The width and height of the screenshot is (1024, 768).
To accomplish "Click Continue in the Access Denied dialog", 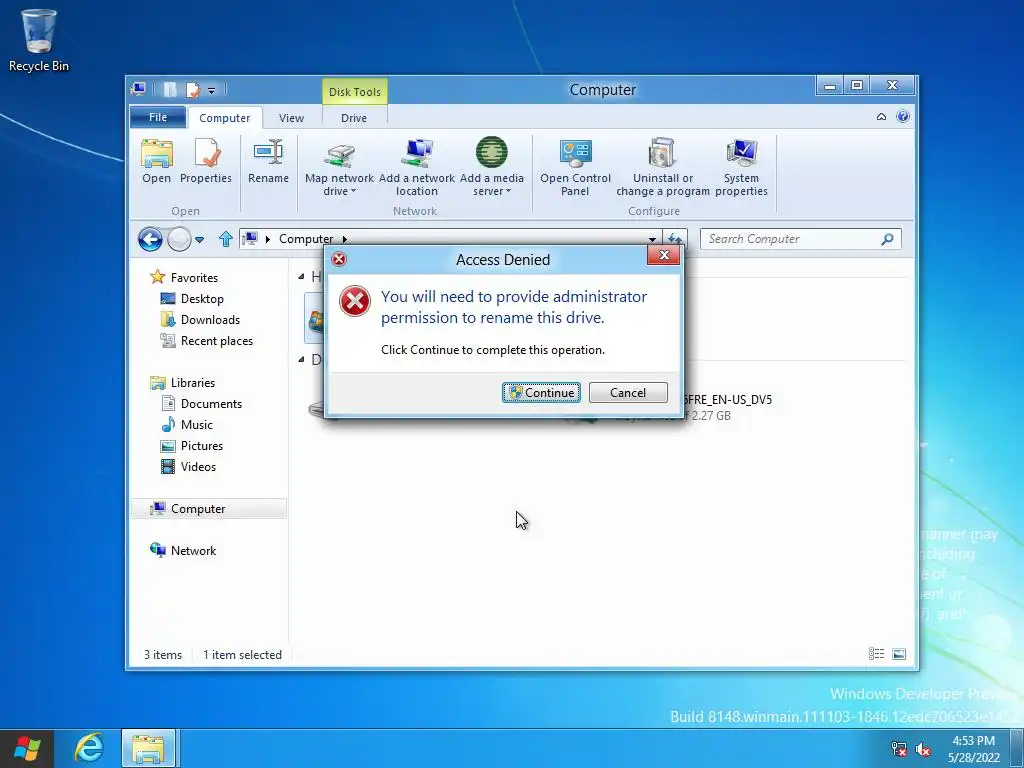I will pyautogui.click(x=541, y=392).
